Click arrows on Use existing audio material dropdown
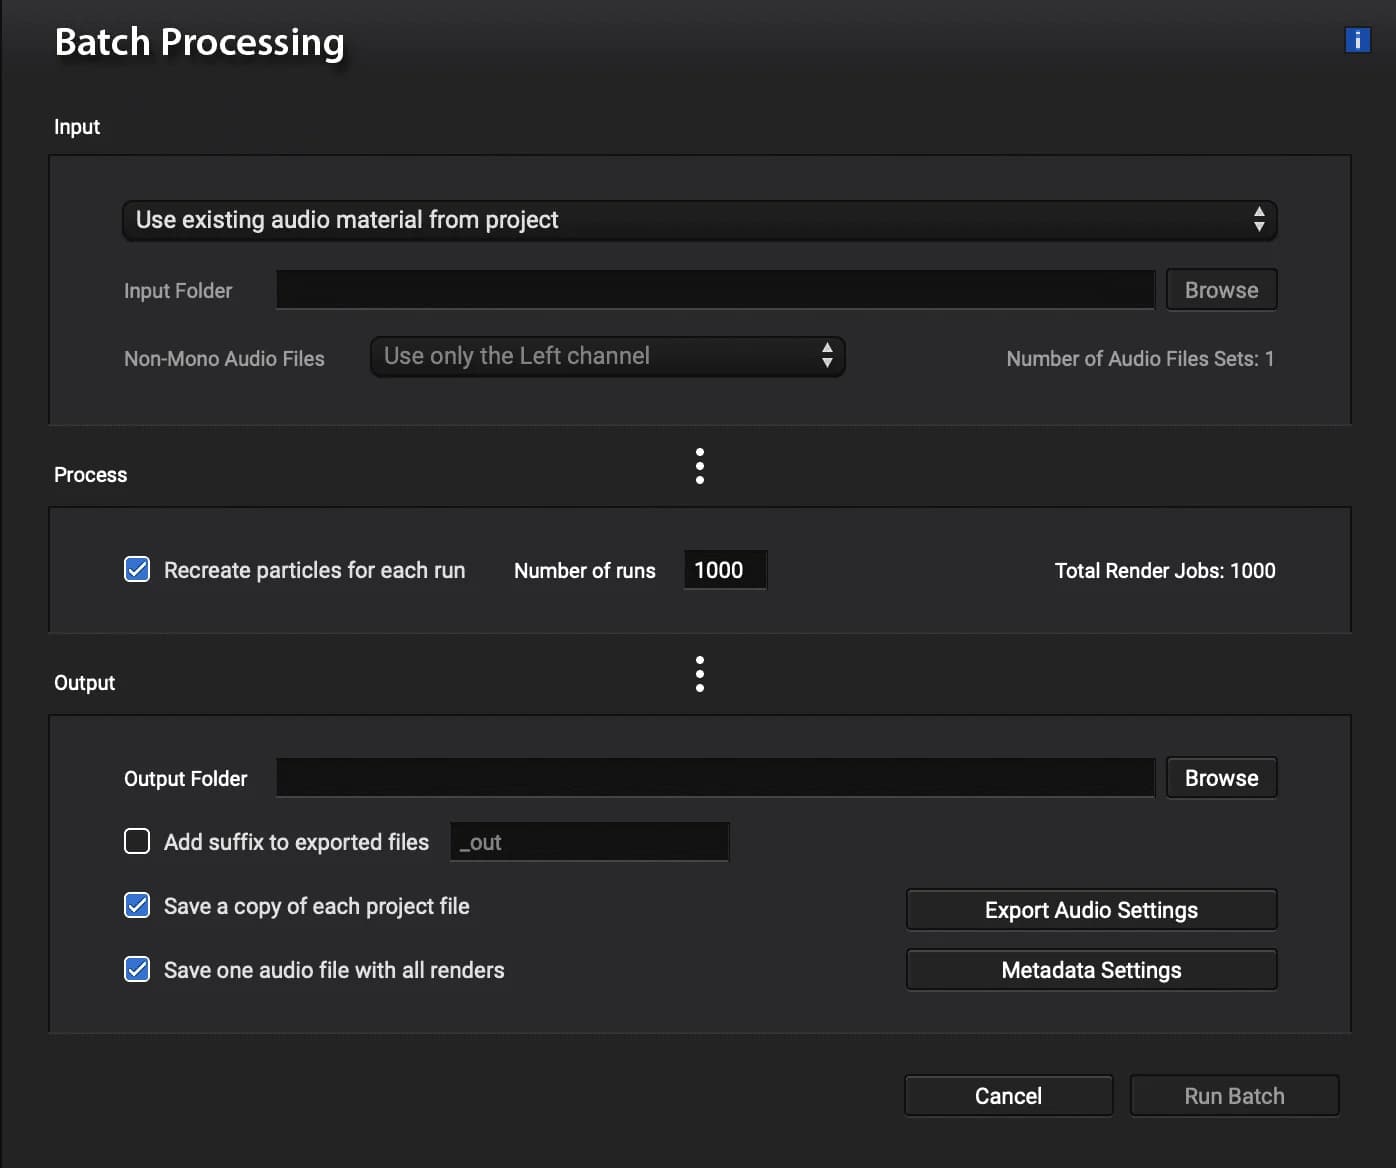Viewport: 1396px width, 1168px height. pyautogui.click(x=1259, y=220)
